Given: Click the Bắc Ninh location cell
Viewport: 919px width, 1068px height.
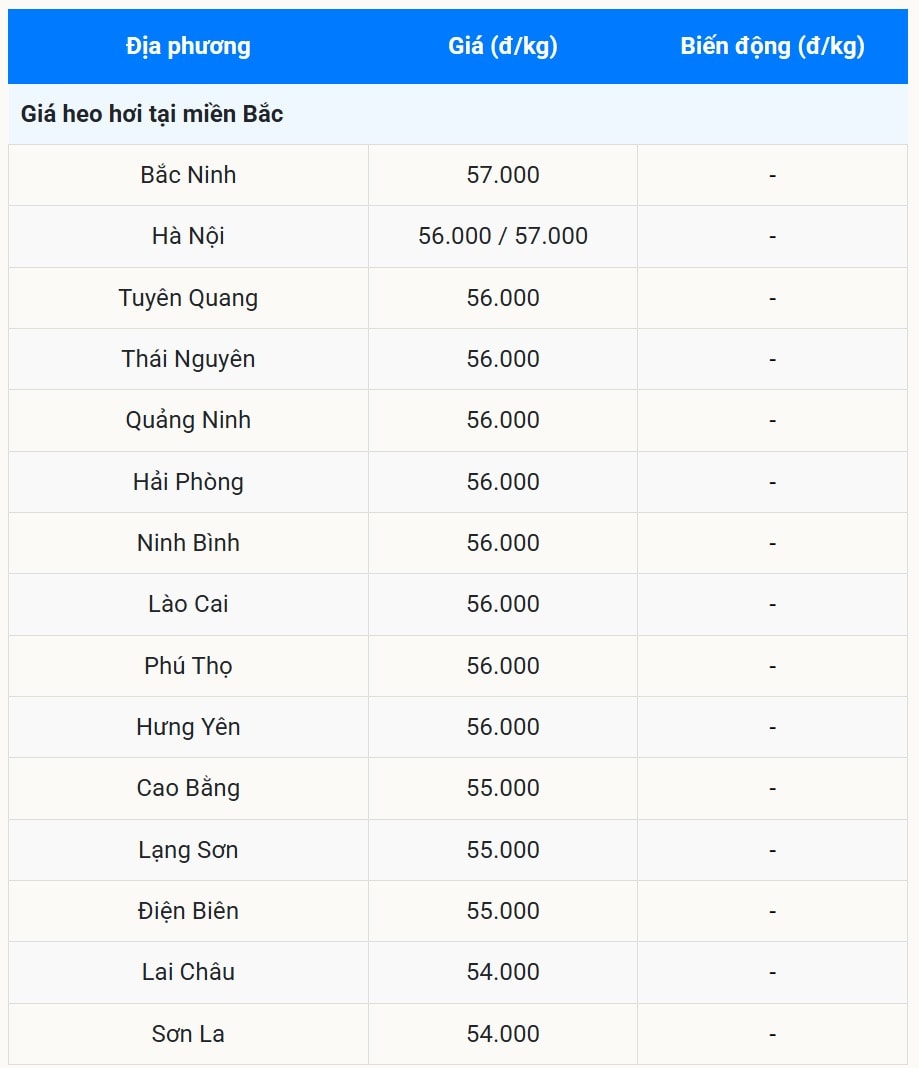Looking at the screenshot, I should pos(188,175).
